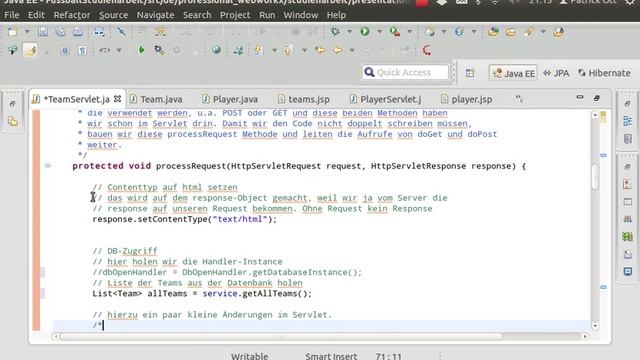Open the Search dropdown arrow
Screen dimensions: 640x360
pos(543,32)
